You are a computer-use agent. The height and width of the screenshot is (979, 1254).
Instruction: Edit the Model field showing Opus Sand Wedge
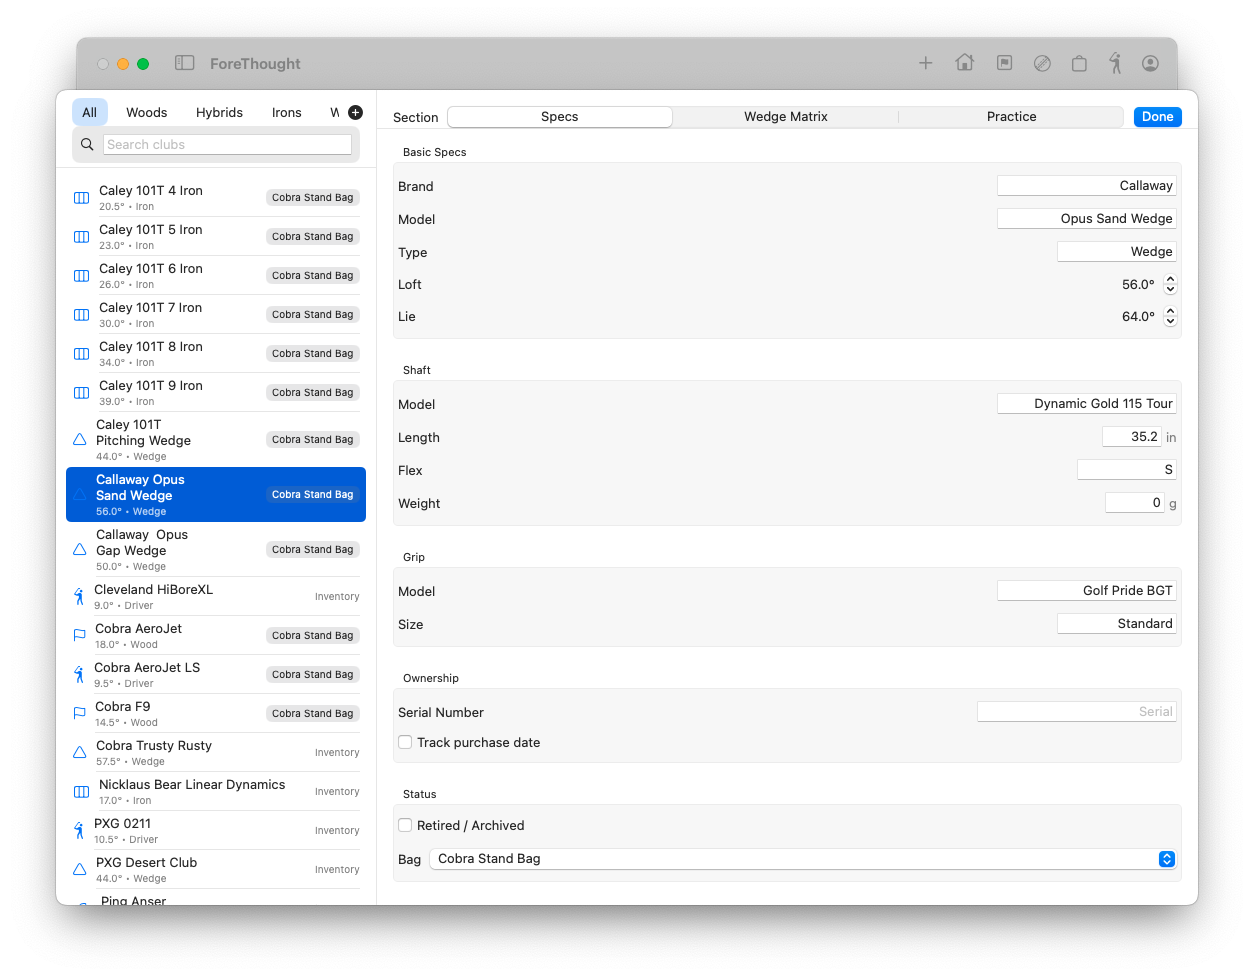click(x=1087, y=219)
